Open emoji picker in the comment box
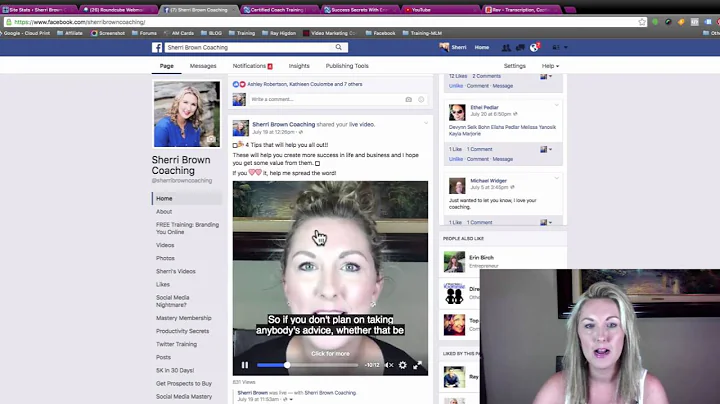720x404 pixels. 421,100
